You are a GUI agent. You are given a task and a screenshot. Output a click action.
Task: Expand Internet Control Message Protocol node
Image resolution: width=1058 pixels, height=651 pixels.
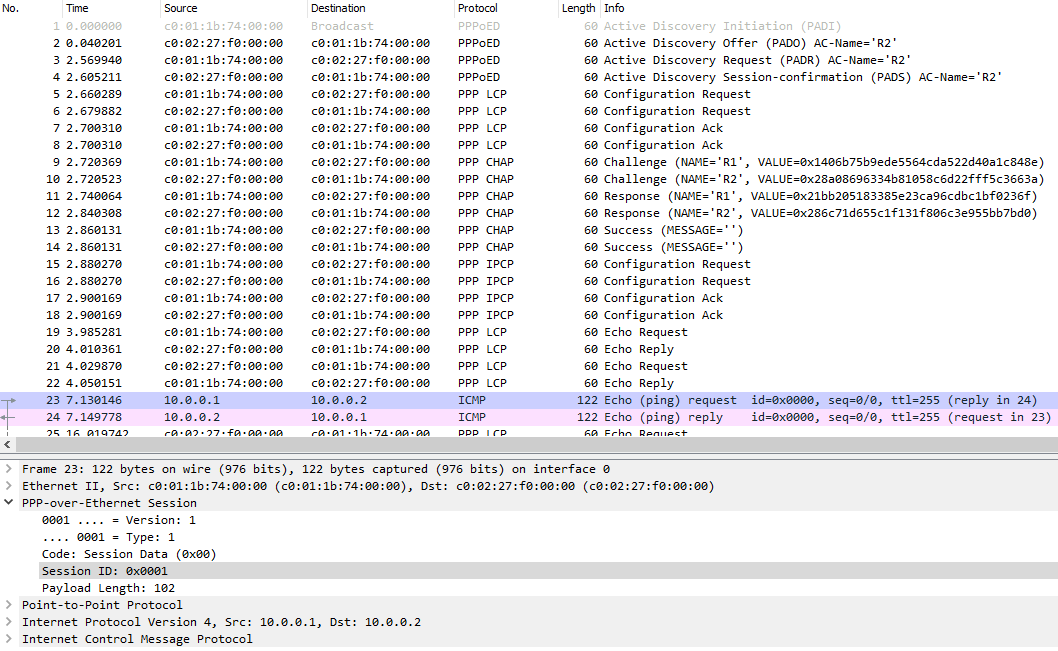pos(9,639)
